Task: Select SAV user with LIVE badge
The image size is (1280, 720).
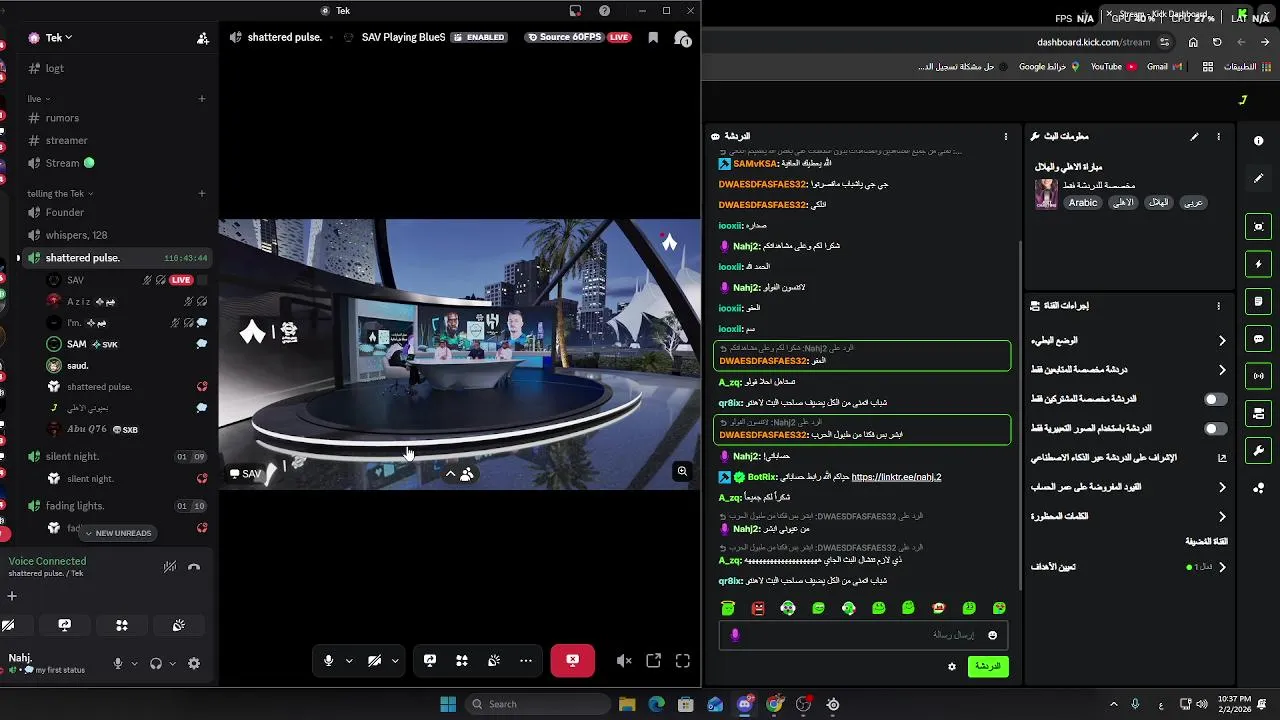Action: tap(125, 280)
